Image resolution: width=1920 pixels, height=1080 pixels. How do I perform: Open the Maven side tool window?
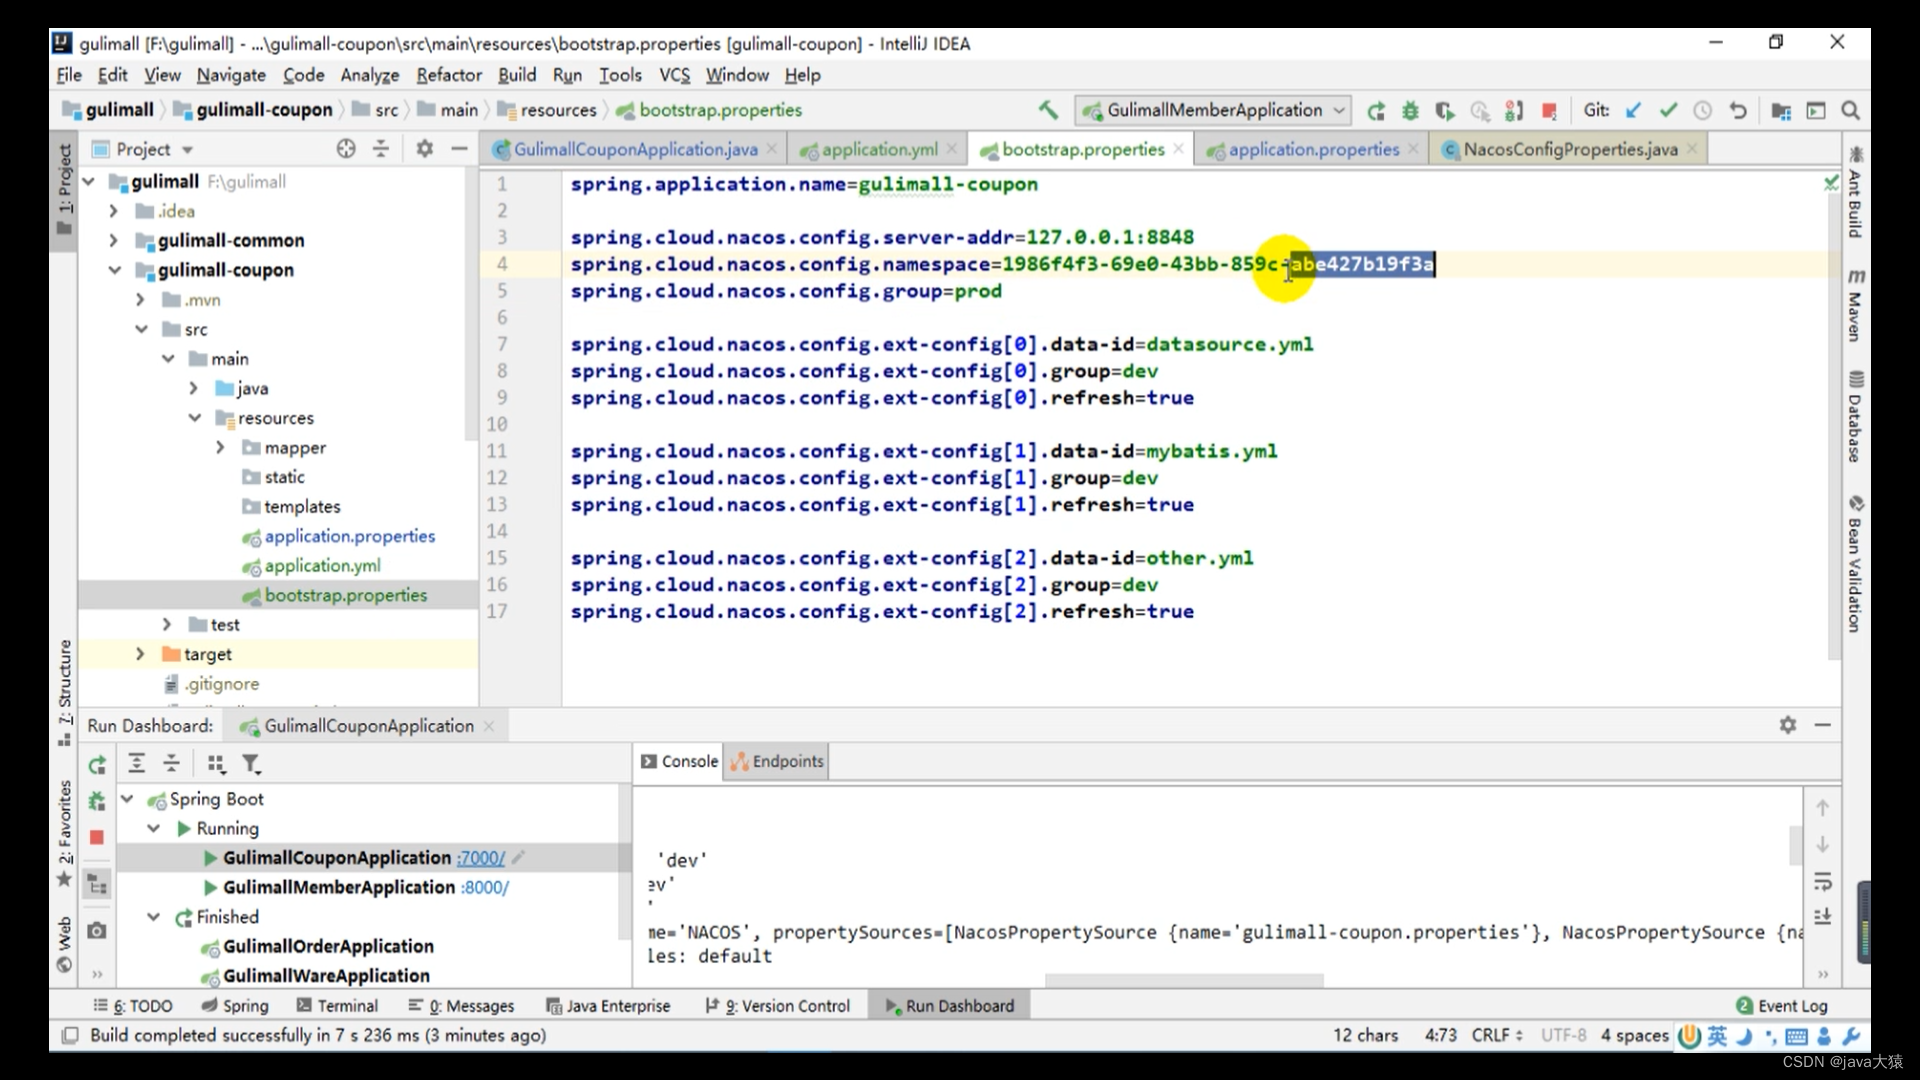(x=1856, y=306)
